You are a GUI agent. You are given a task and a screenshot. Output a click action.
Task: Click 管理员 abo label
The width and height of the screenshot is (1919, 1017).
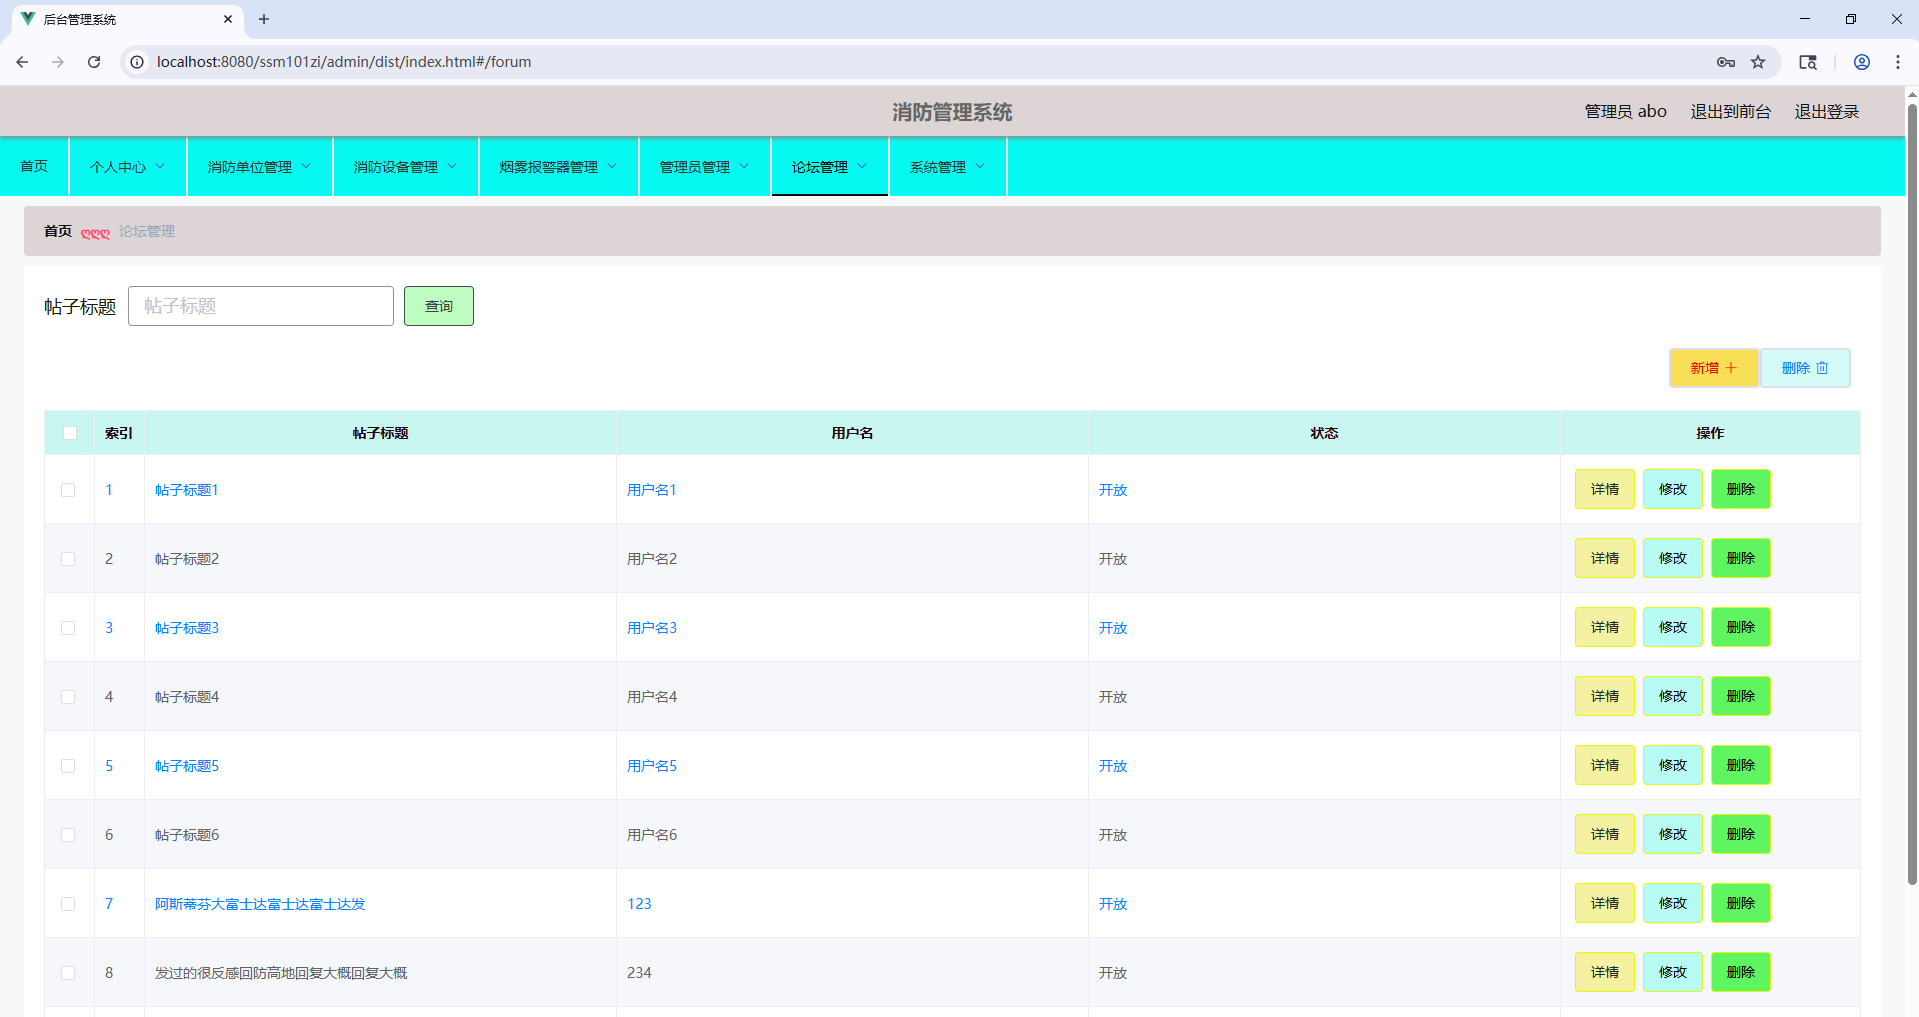[1625, 111]
